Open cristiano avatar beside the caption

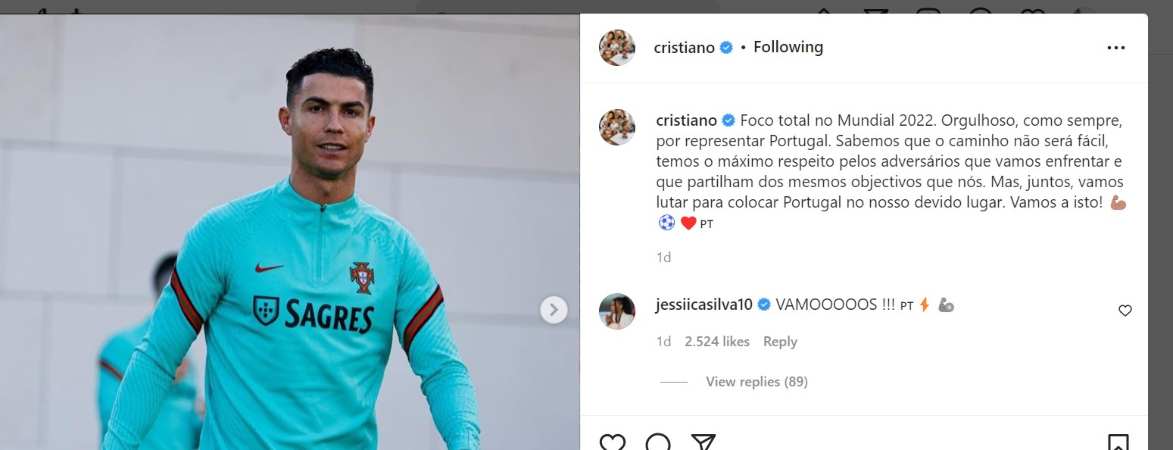[x=617, y=127]
